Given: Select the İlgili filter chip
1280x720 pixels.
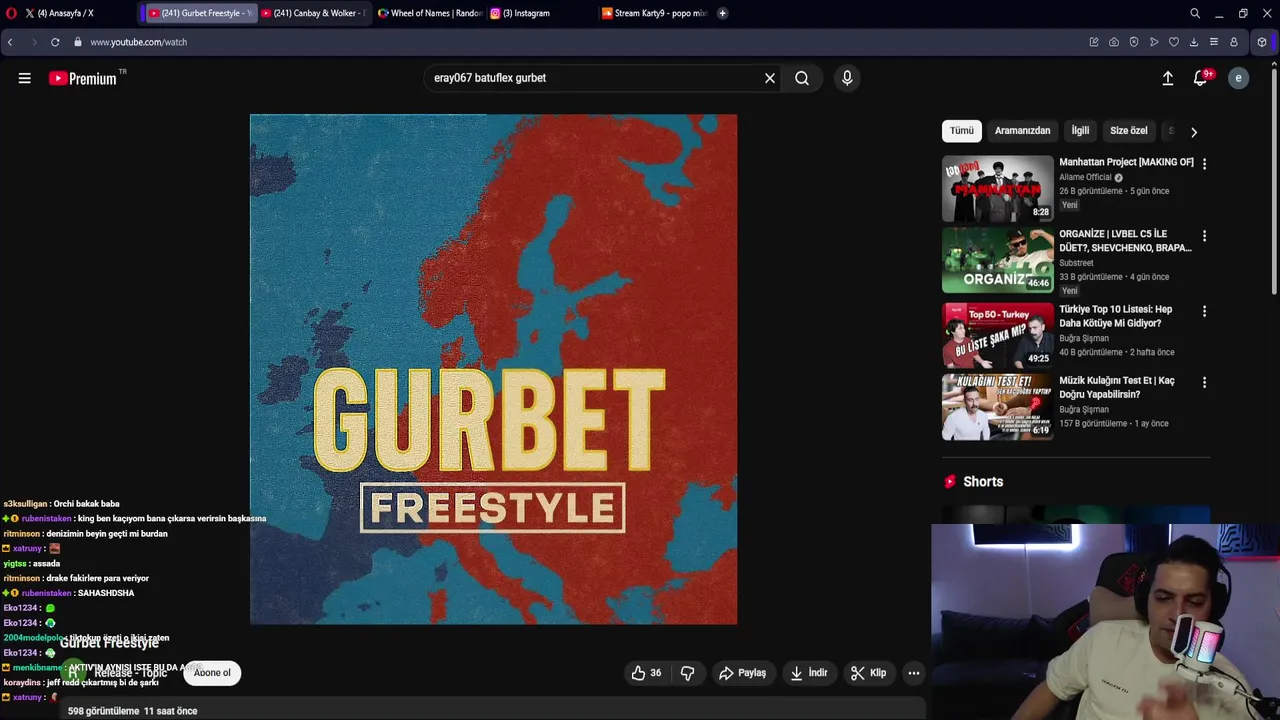Looking at the screenshot, I should click(1080, 131).
